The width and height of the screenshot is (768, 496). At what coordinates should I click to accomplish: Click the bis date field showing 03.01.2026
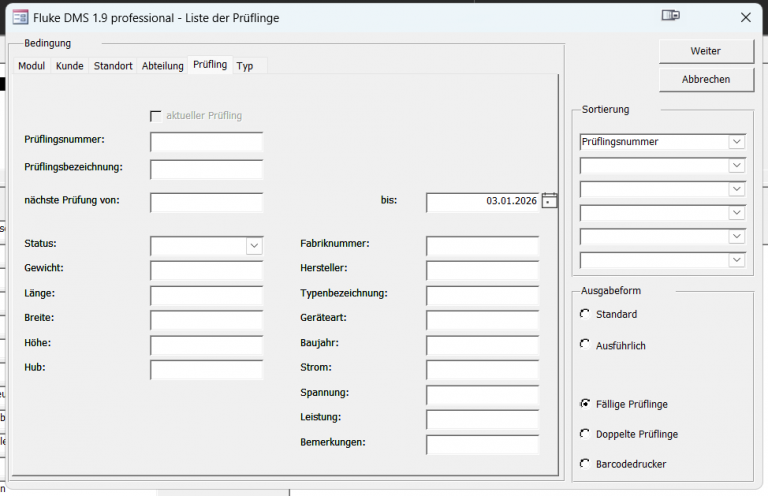click(x=482, y=202)
